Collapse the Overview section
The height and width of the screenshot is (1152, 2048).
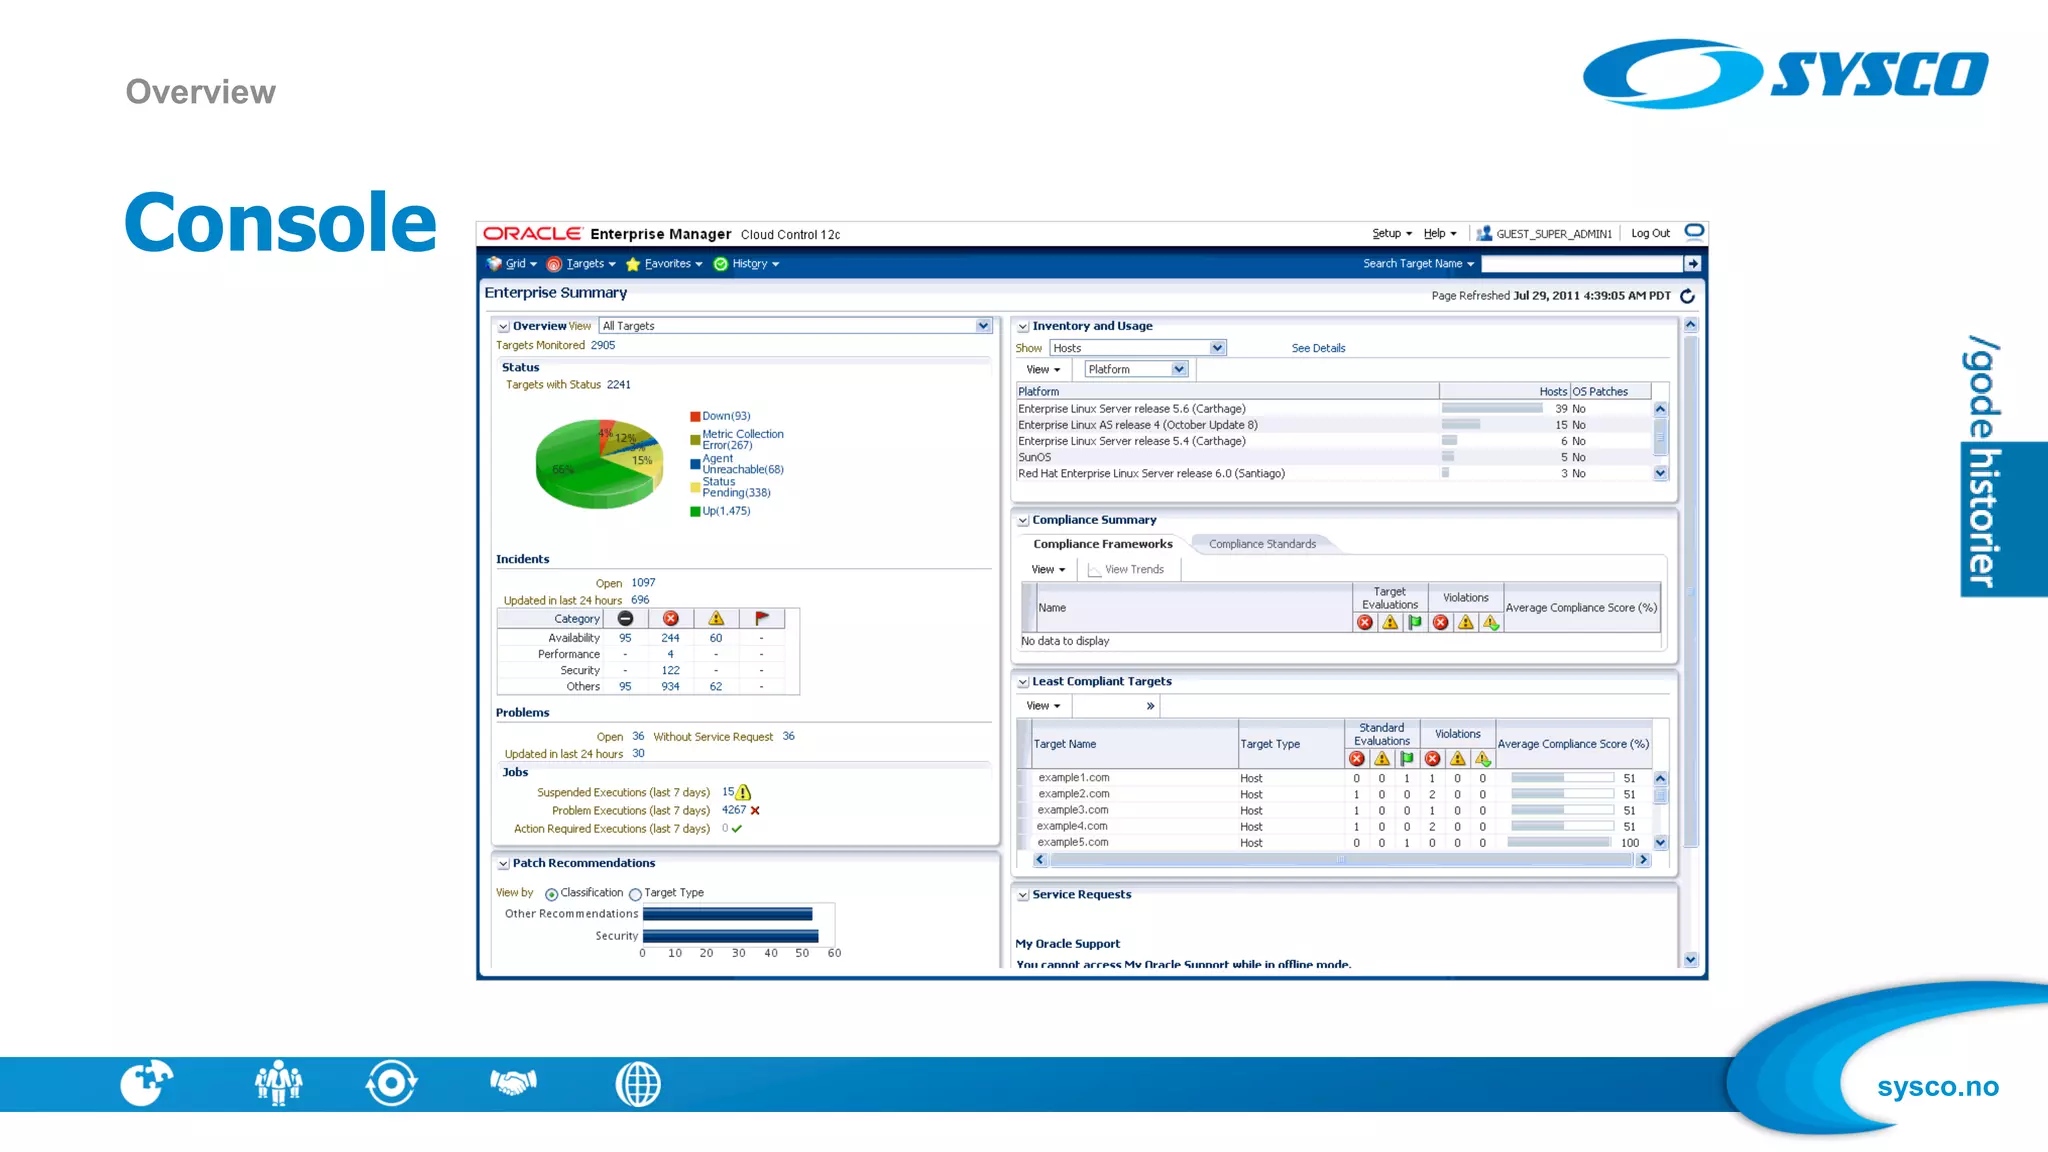click(x=503, y=327)
